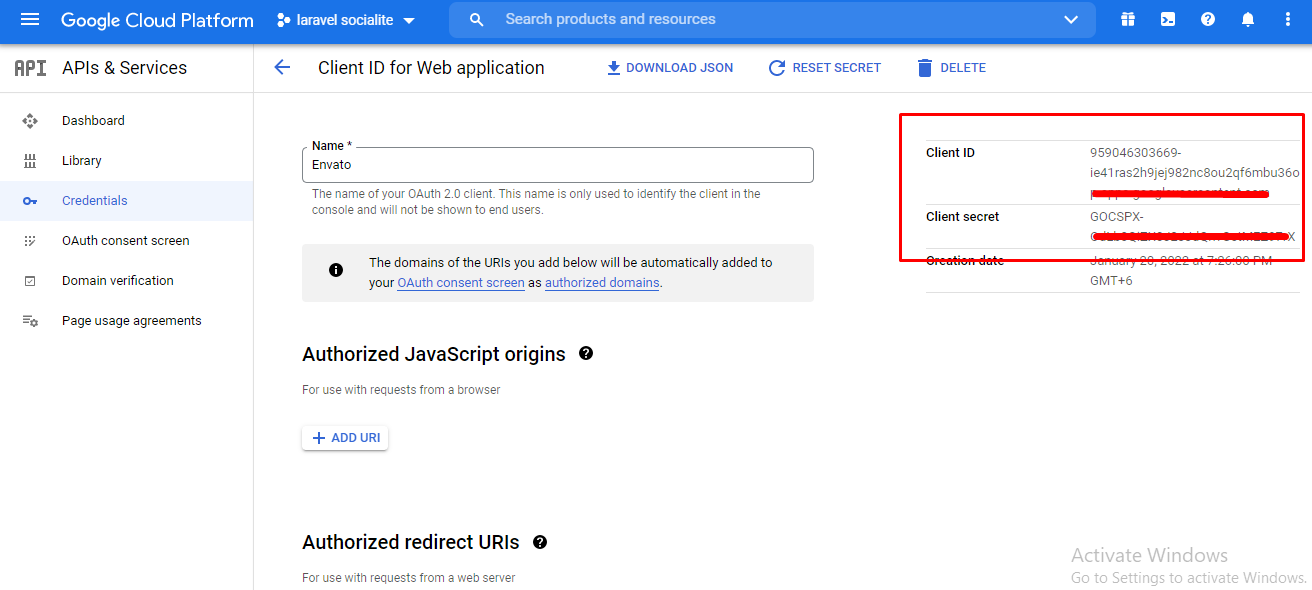Select Library in the sidebar
The image size is (1312, 590).
82,161
